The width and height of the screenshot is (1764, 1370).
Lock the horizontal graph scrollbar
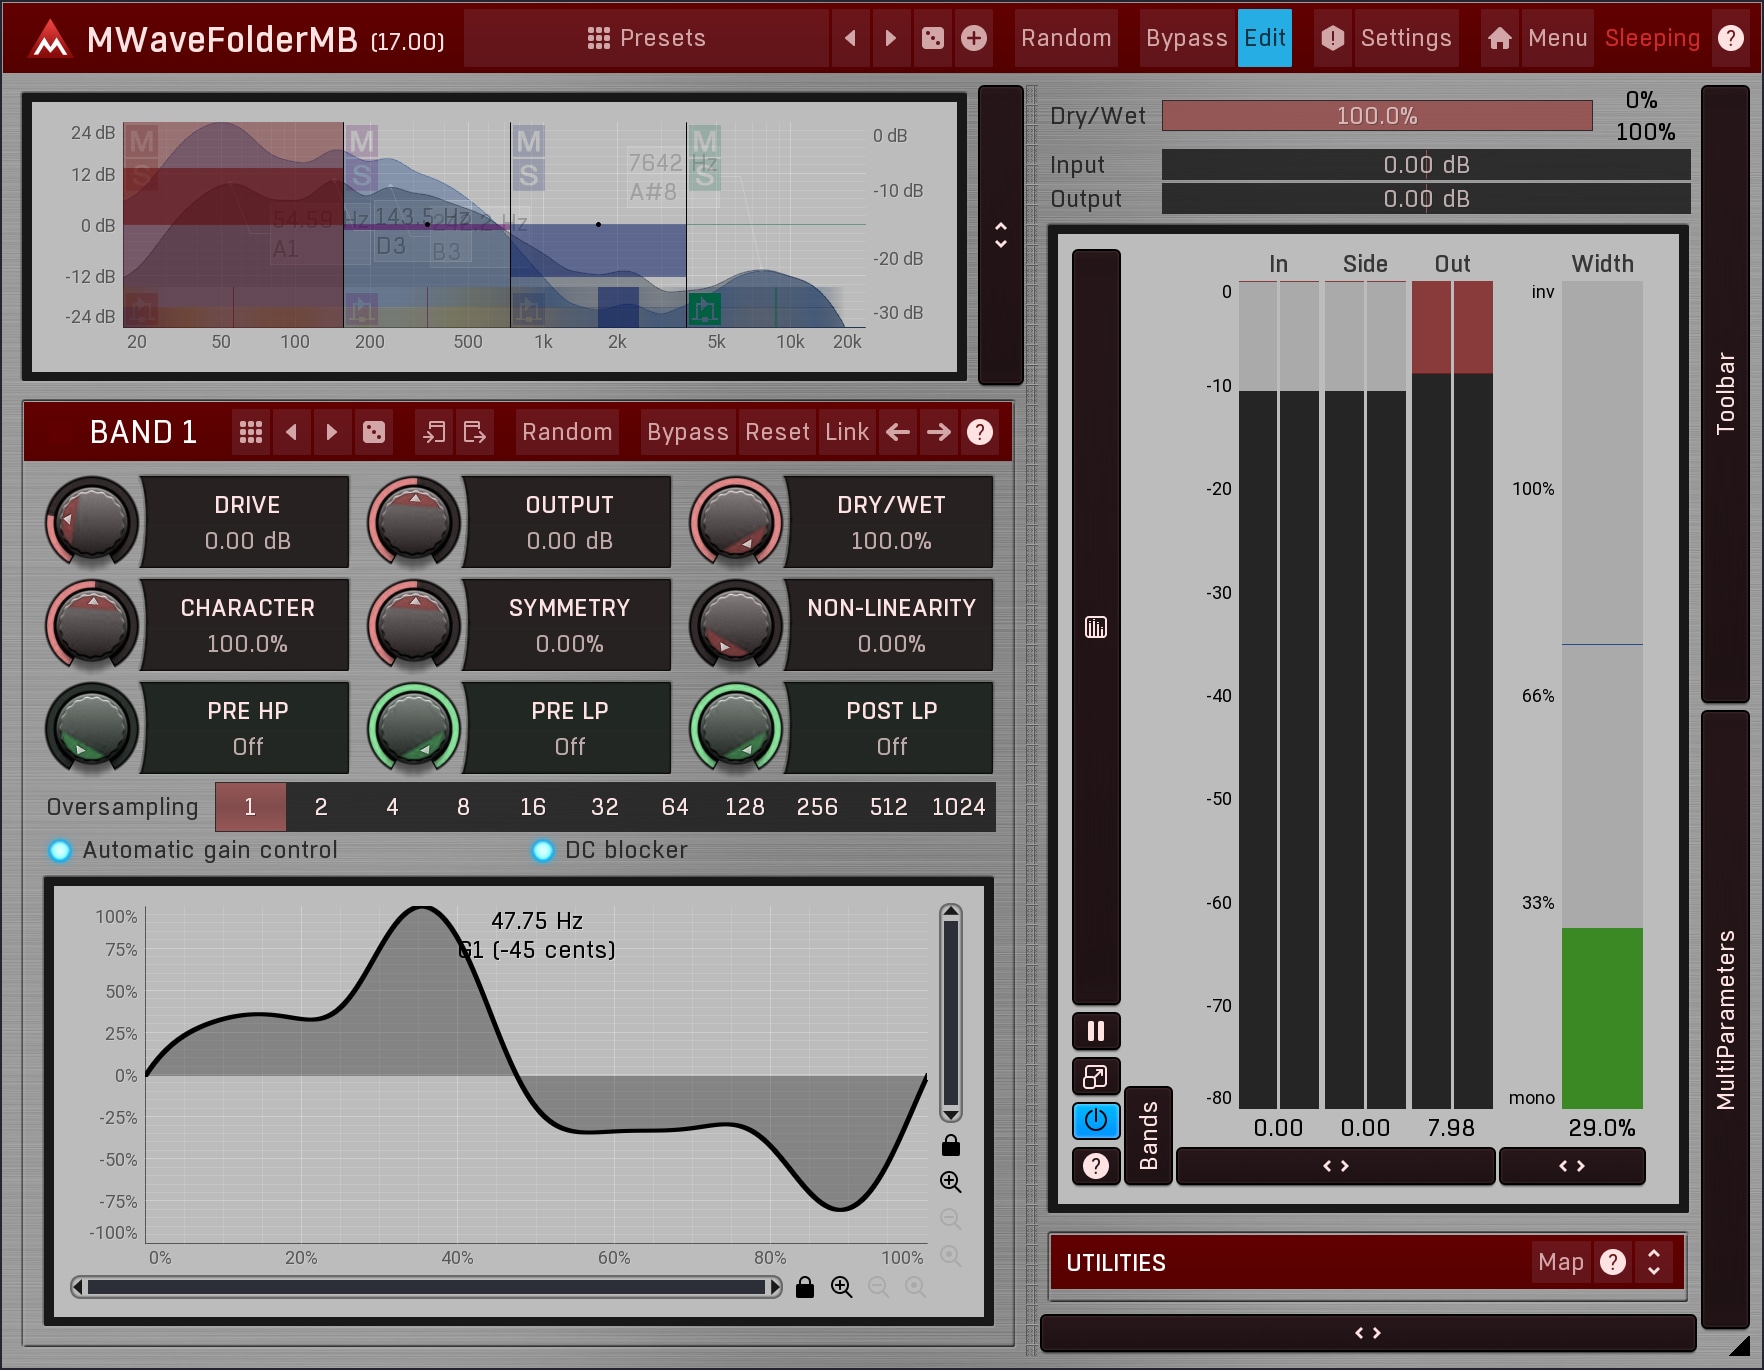(805, 1287)
